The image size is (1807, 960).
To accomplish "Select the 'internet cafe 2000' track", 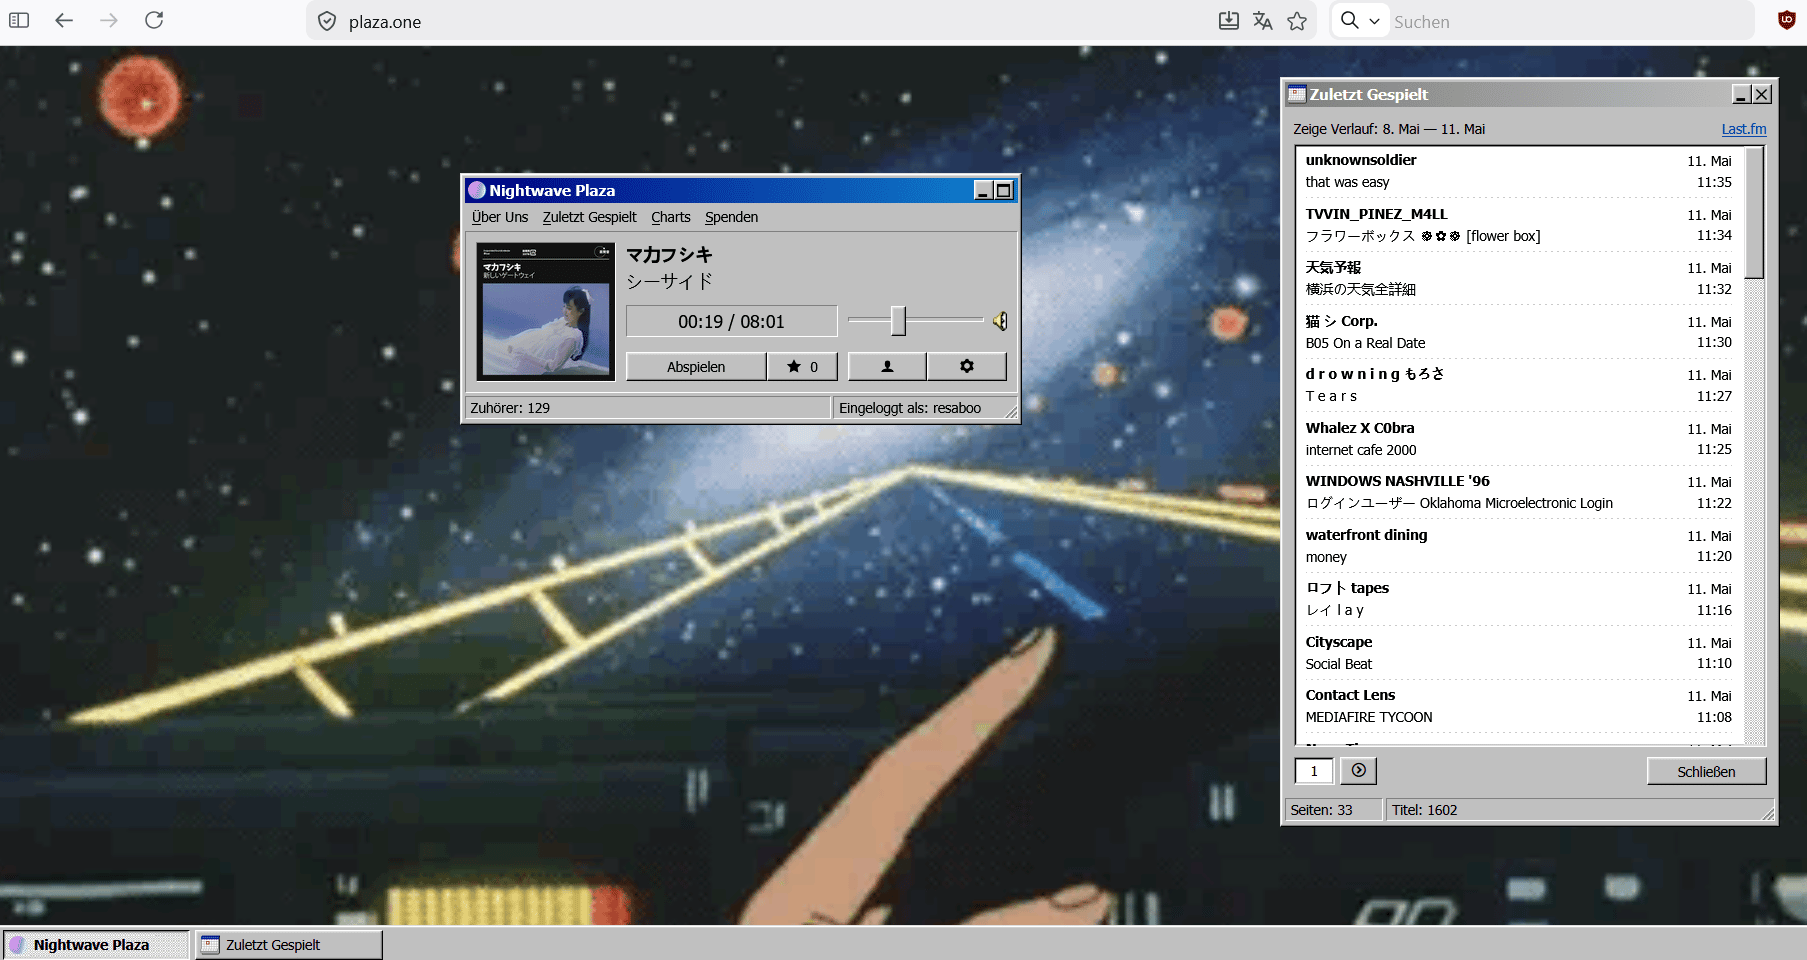I will coord(1519,439).
